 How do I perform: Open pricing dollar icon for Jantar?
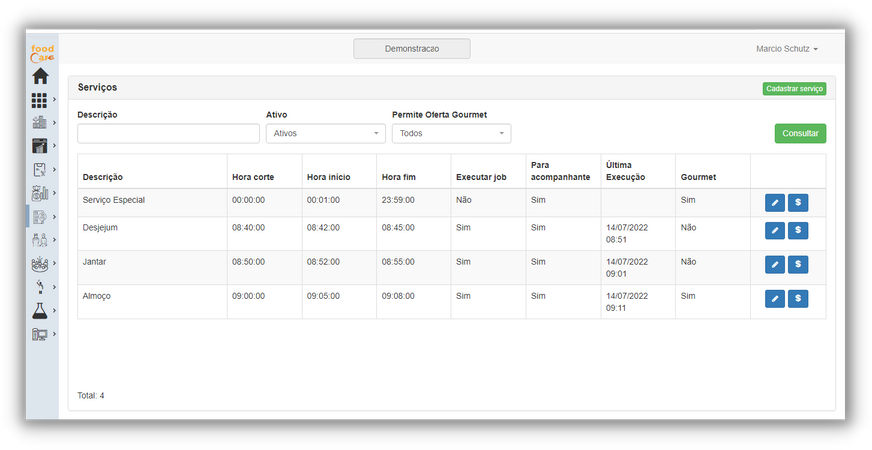click(x=798, y=264)
